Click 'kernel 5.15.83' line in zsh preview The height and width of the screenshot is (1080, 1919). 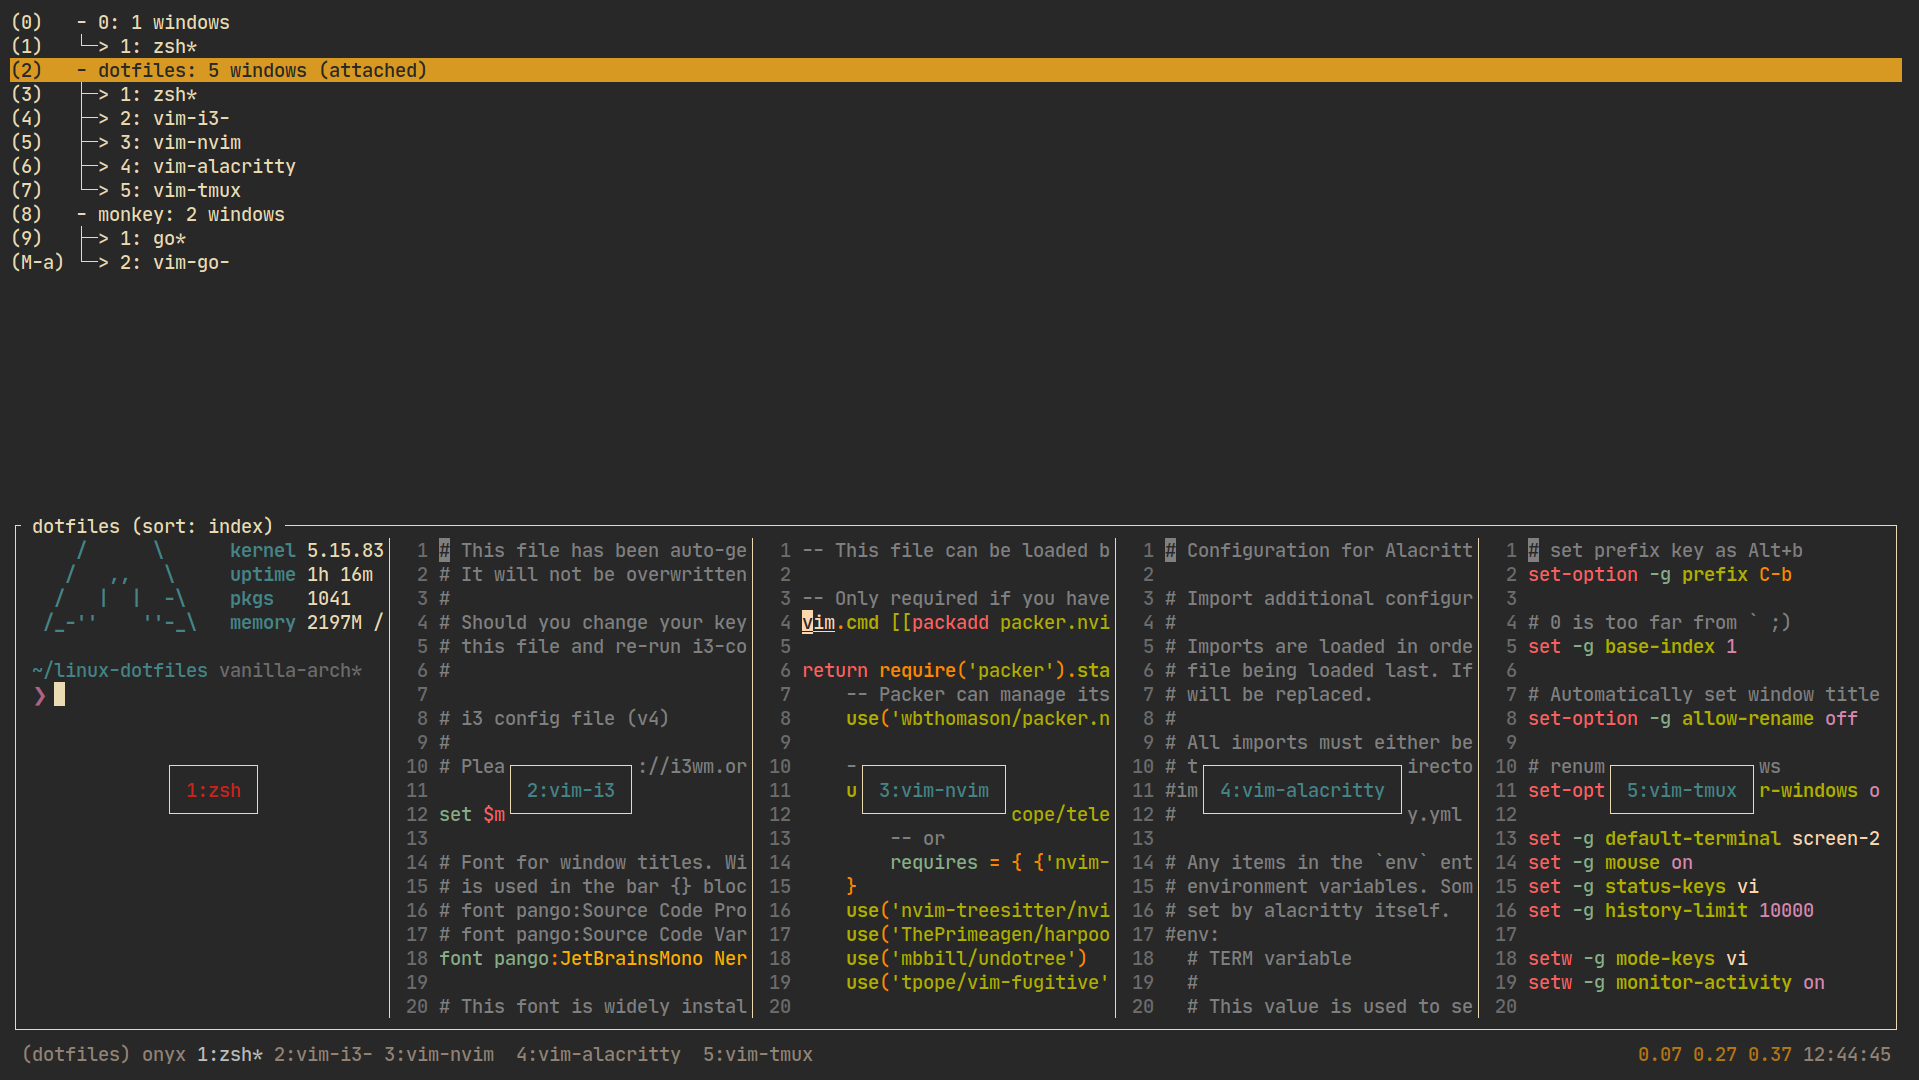click(307, 550)
